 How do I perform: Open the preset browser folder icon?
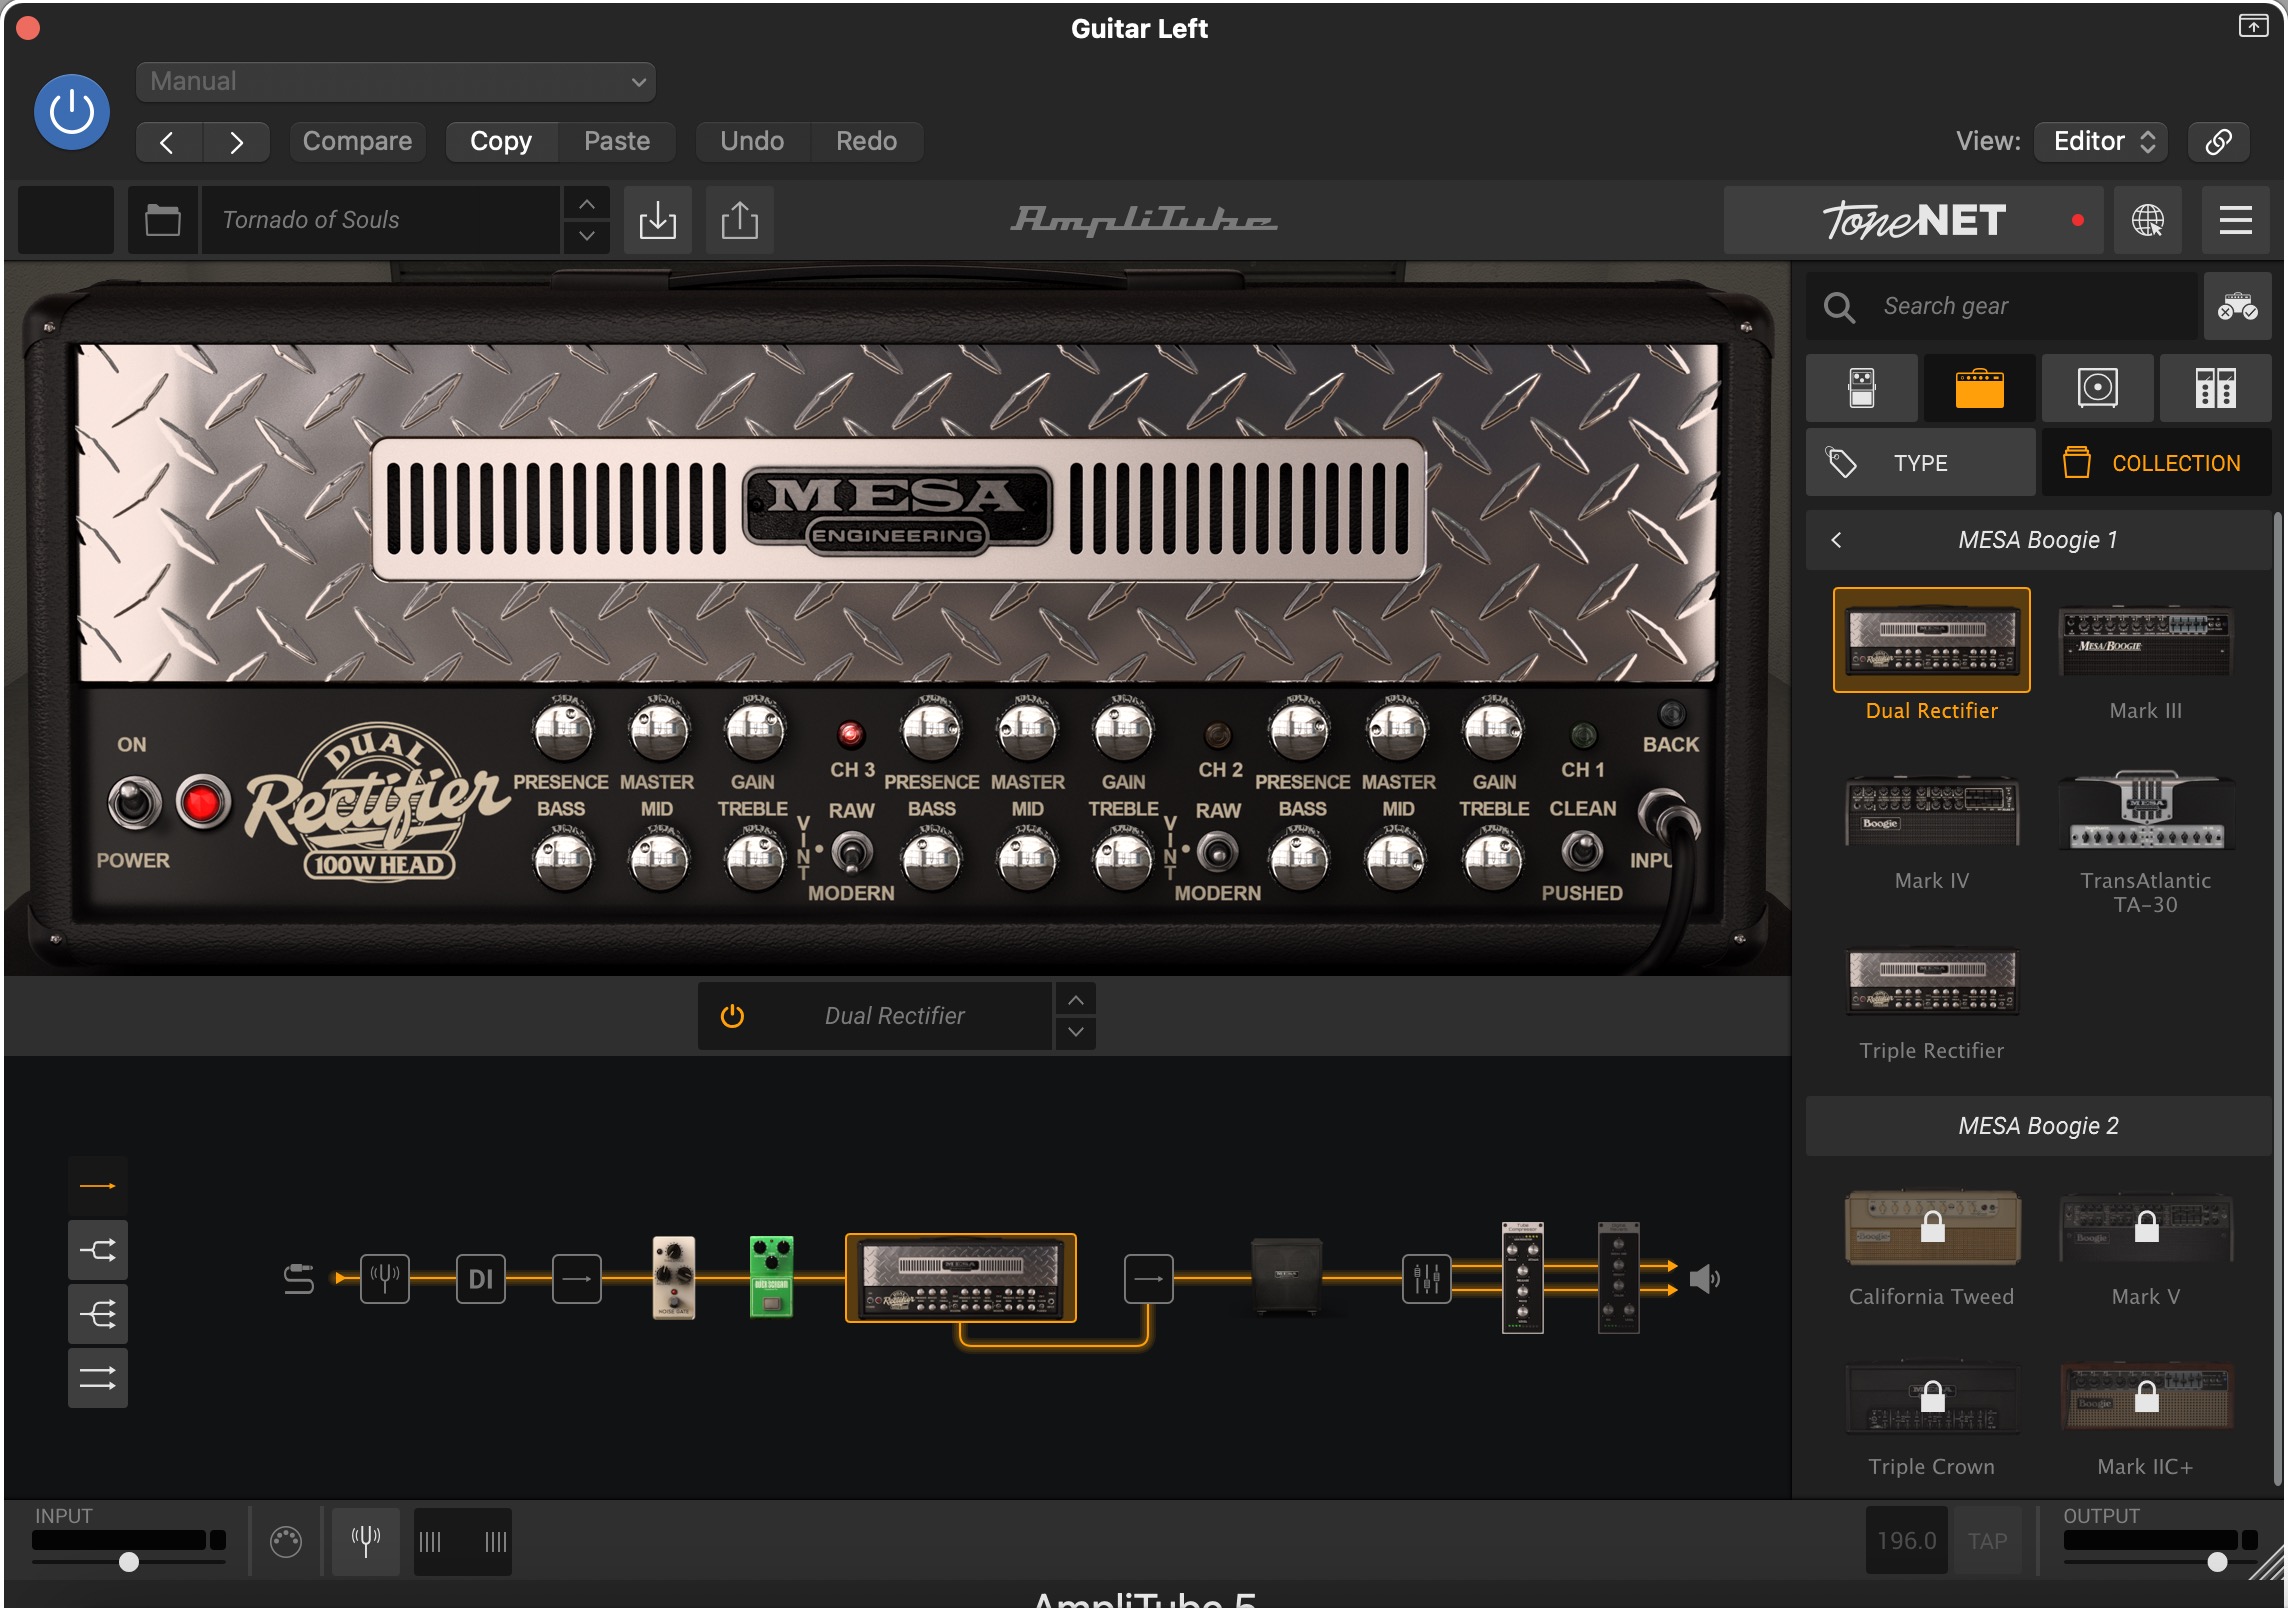[x=163, y=220]
